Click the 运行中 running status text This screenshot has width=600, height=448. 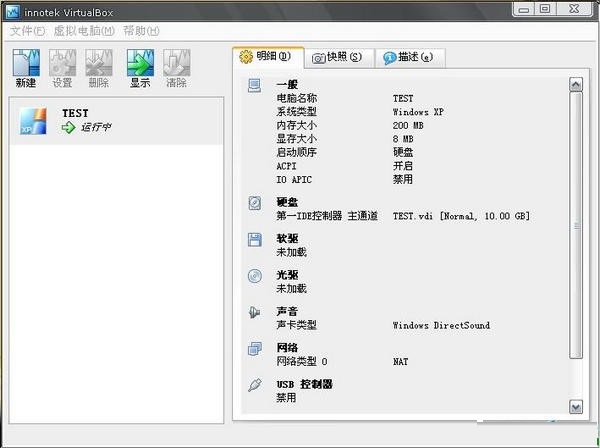[x=96, y=127]
